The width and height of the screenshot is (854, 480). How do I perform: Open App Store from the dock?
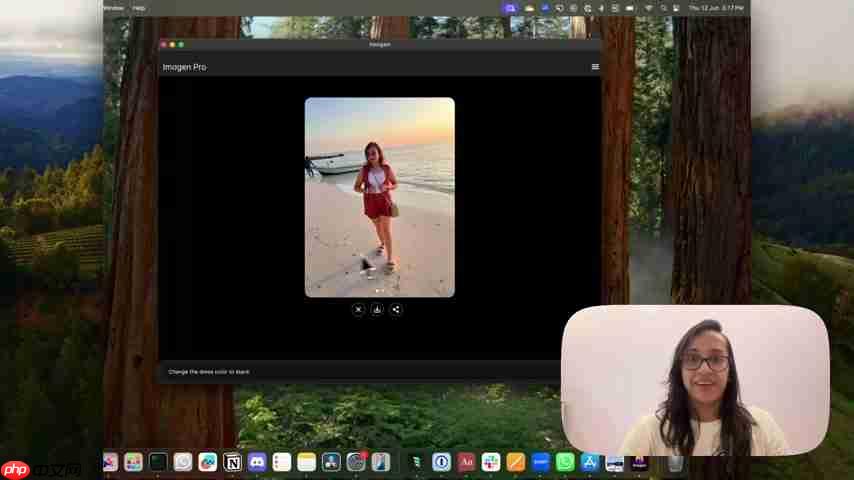589,463
